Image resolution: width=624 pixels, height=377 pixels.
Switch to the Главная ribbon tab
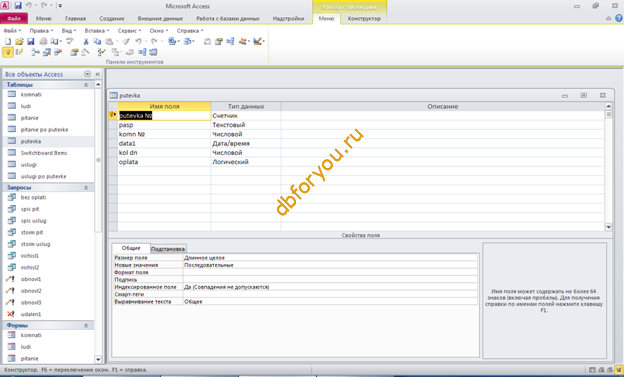point(76,18)
